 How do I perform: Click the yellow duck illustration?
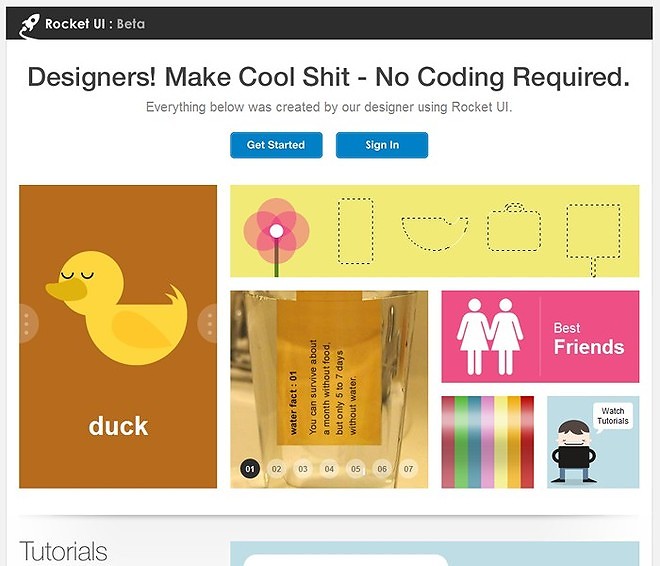pos(117,307)
